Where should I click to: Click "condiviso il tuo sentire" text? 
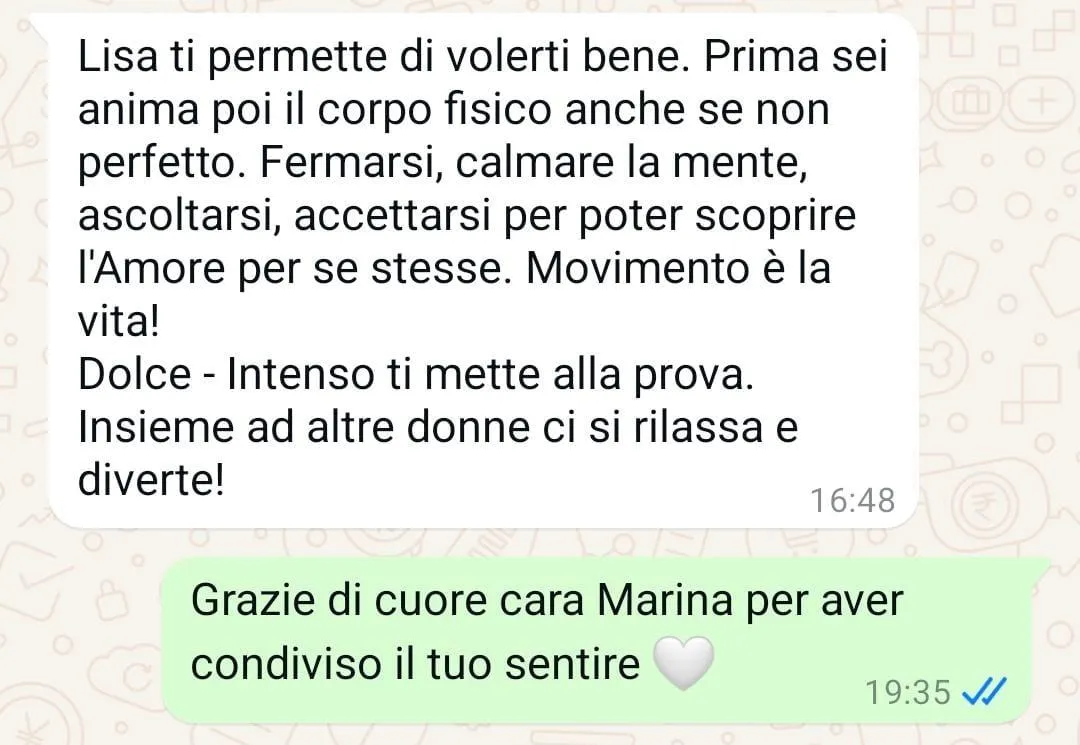(x=416, y=664)
